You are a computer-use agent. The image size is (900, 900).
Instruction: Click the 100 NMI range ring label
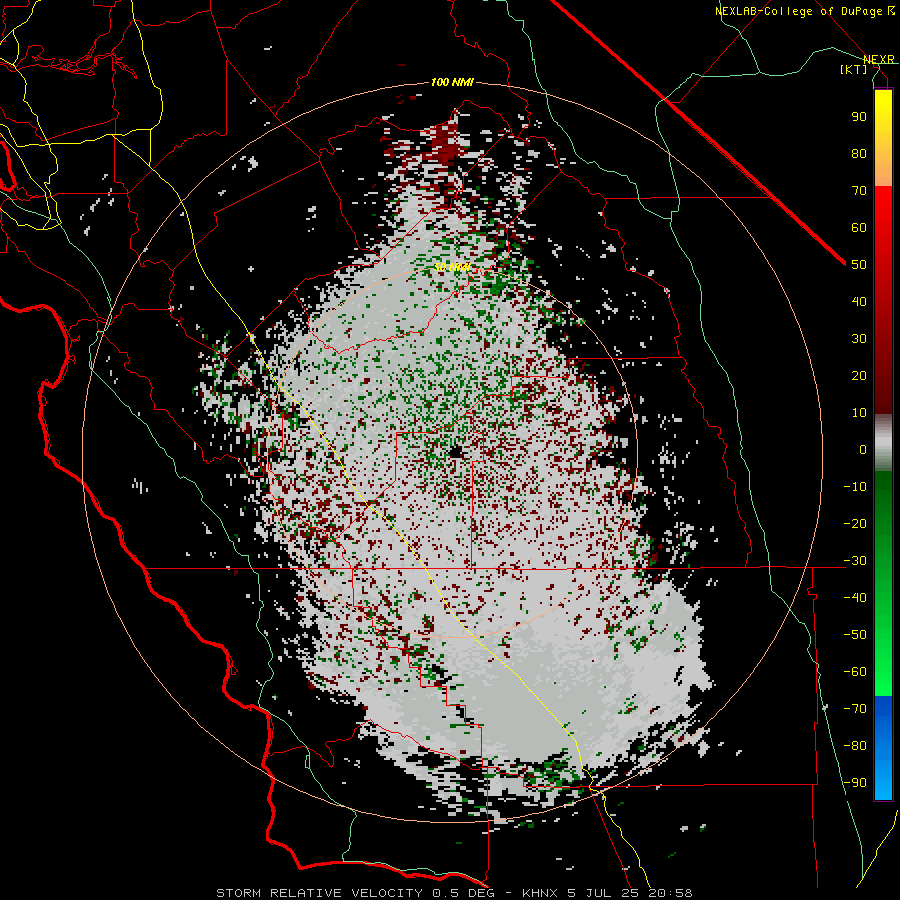pyautogui.click(x=452, y=83)
